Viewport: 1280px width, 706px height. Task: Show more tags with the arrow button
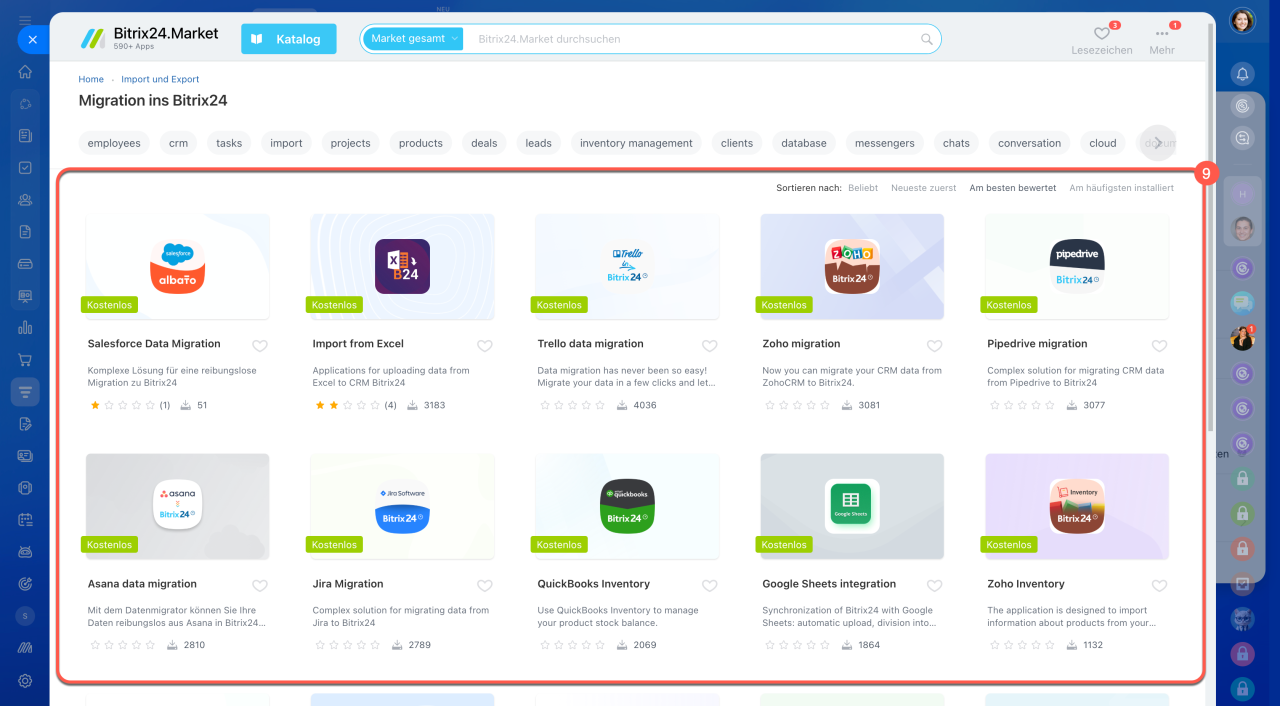click(x=1158, y=143)
